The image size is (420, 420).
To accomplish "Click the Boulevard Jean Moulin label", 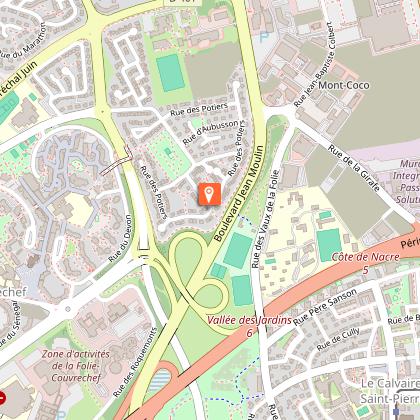I will [x=239, y=193].
